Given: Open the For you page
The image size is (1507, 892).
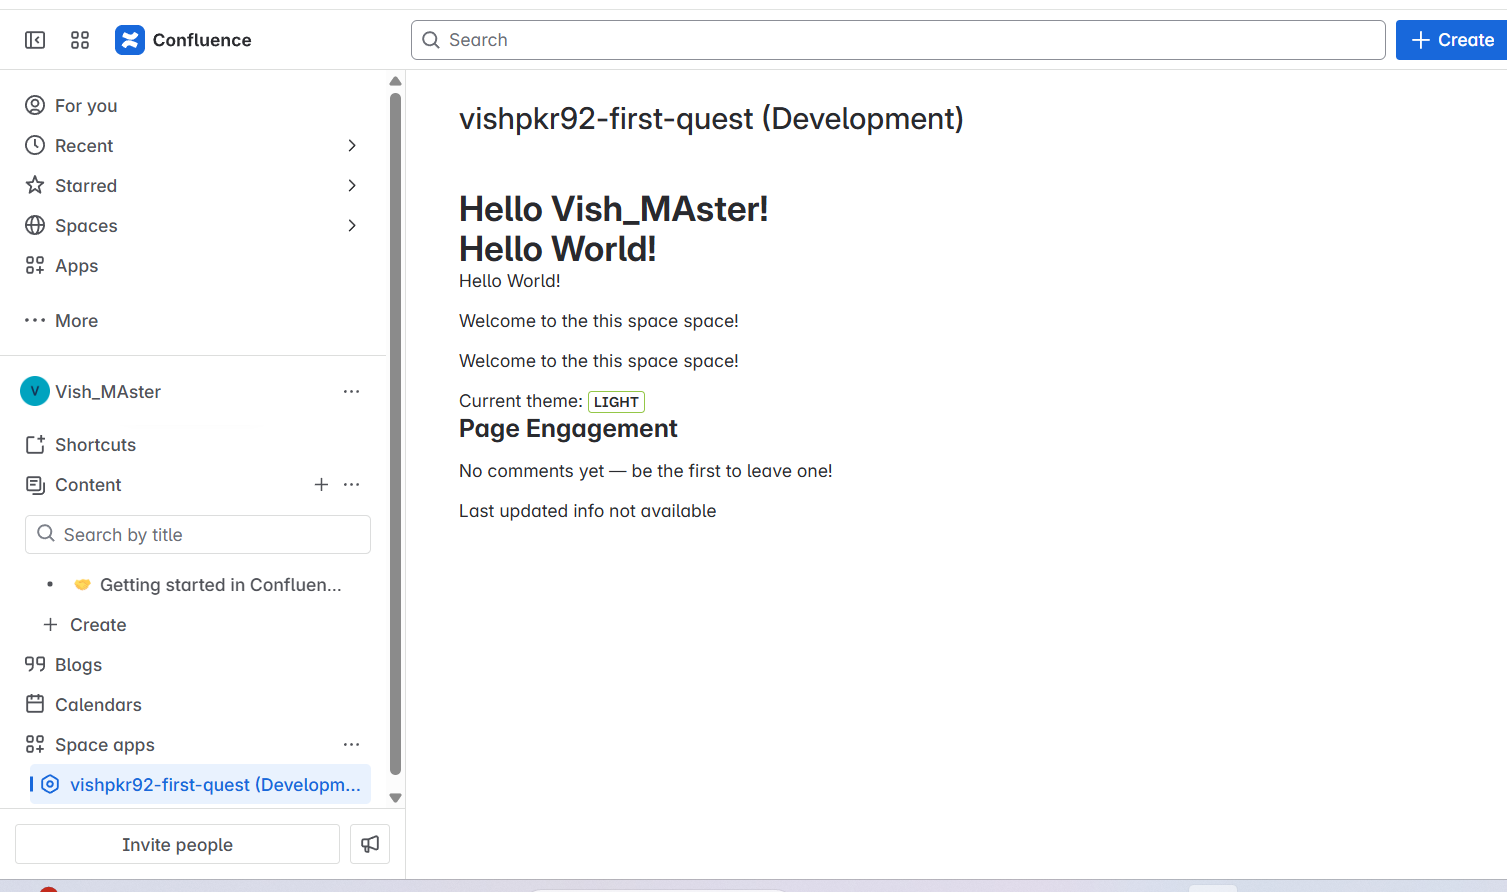Looking at the screenshot, I should [x=86, y=106].
